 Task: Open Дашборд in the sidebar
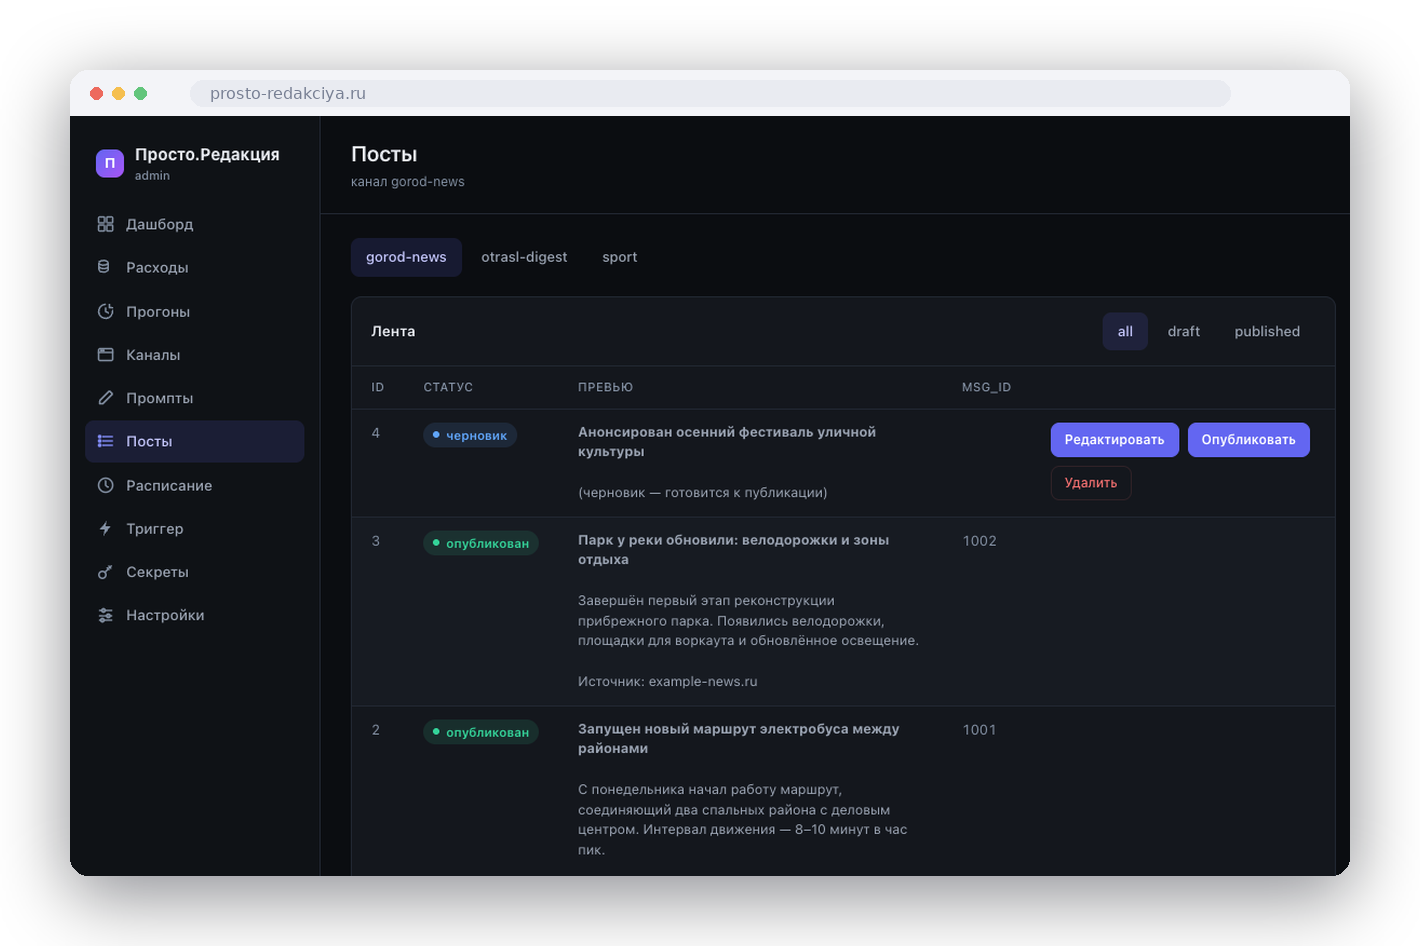click(x=195, y=224)
